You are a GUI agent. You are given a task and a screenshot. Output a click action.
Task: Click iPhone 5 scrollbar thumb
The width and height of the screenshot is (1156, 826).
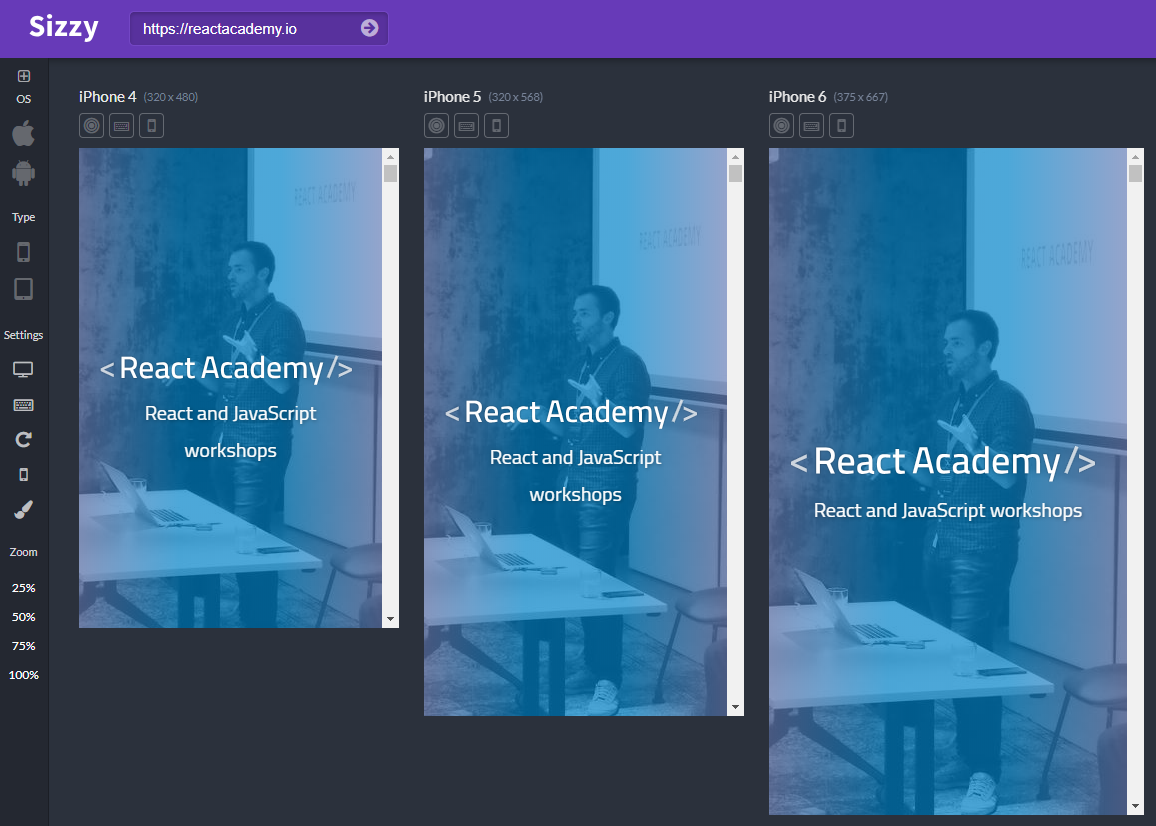pos(735,173)
